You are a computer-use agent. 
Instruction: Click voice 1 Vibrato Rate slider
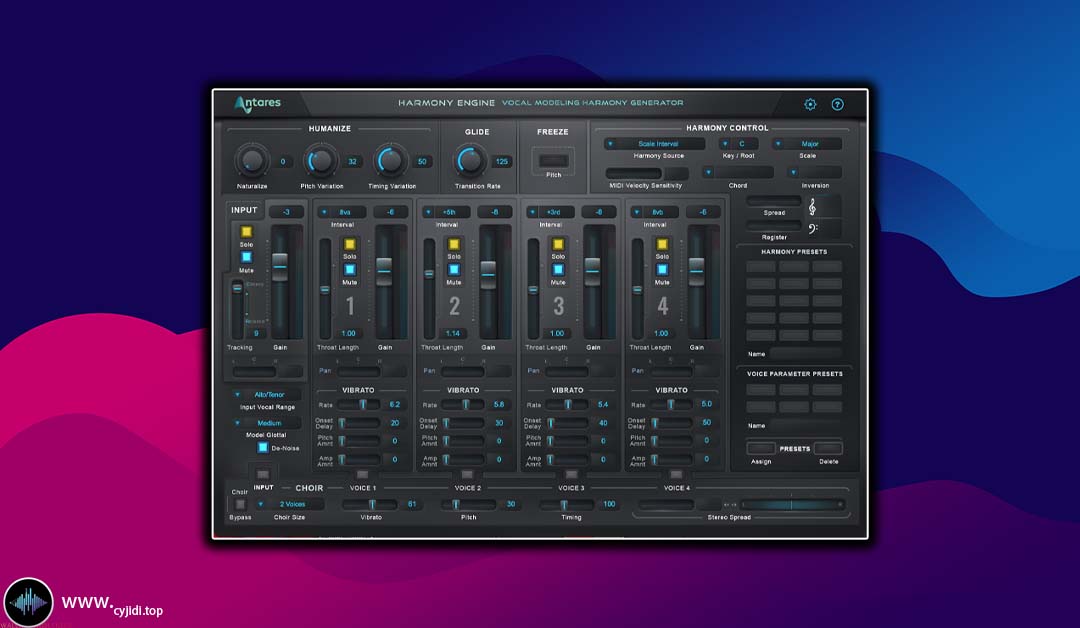(x=358, y=405)
